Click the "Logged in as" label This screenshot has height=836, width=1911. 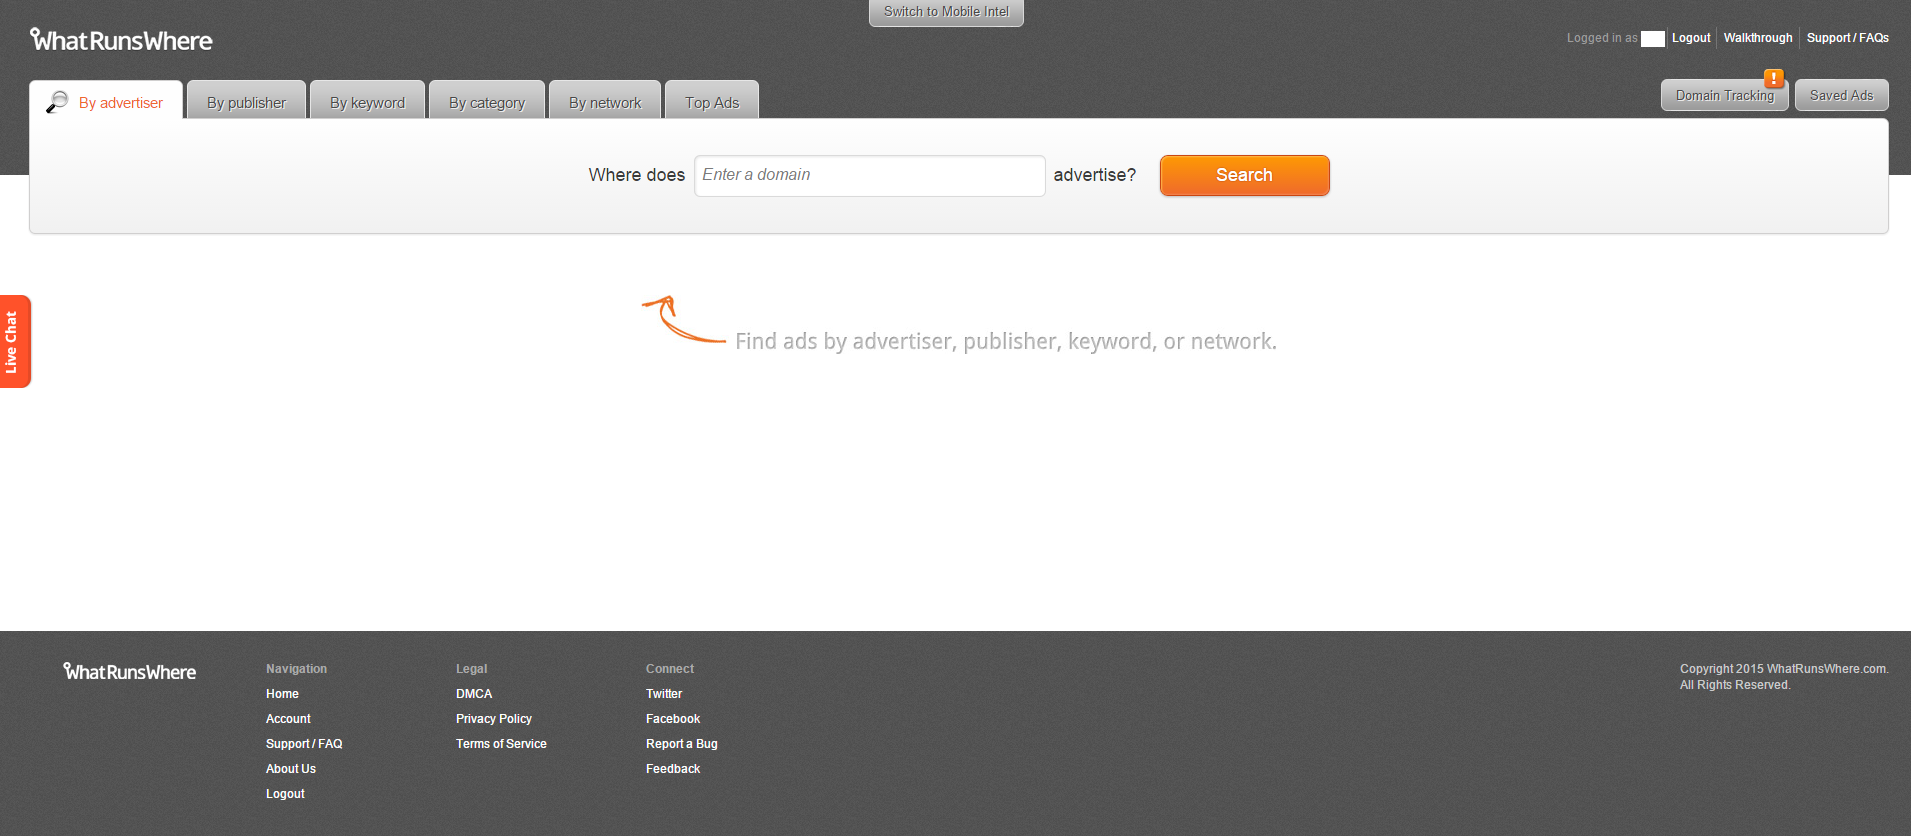click(1602, 38)
